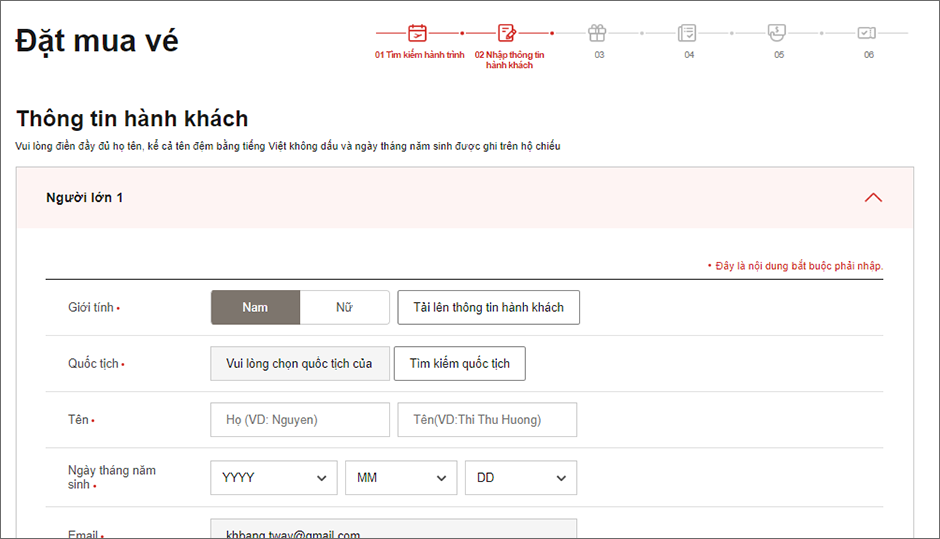Click the Email input field
The image size is (940, 539).
pyautogui.click(x=393, y=530)
